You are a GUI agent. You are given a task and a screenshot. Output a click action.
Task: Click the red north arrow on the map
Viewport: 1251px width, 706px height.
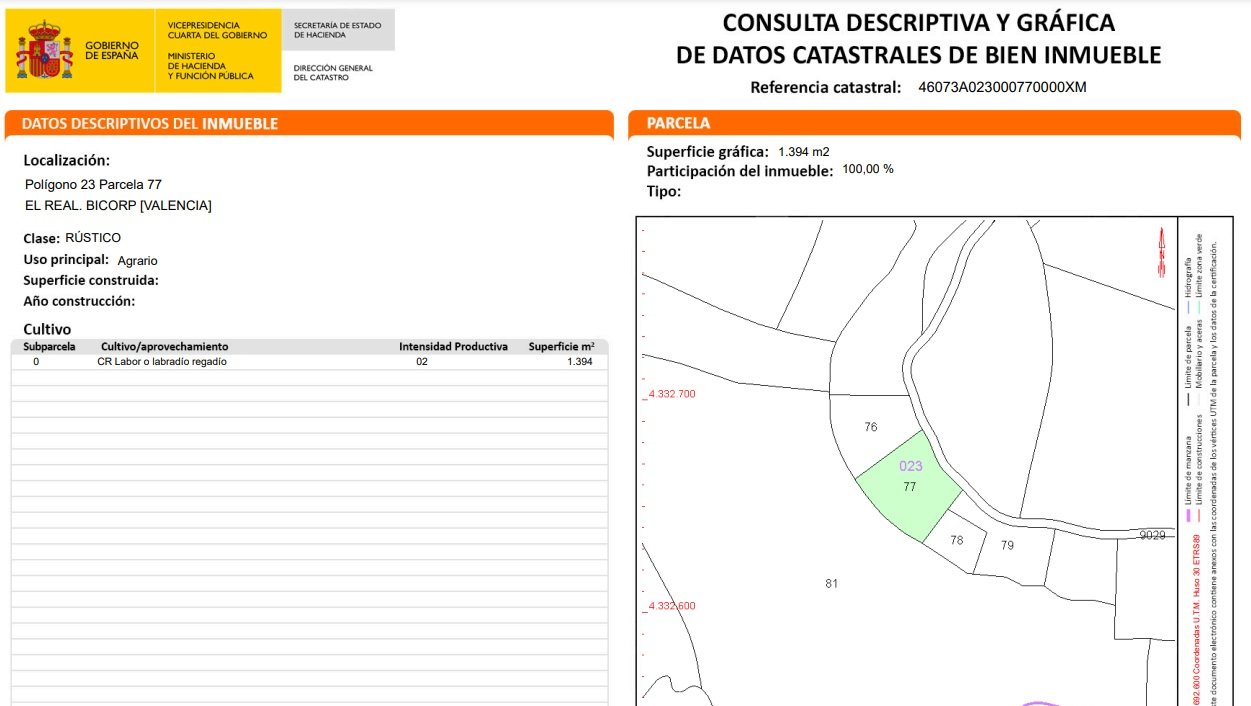click(1161, 250)
